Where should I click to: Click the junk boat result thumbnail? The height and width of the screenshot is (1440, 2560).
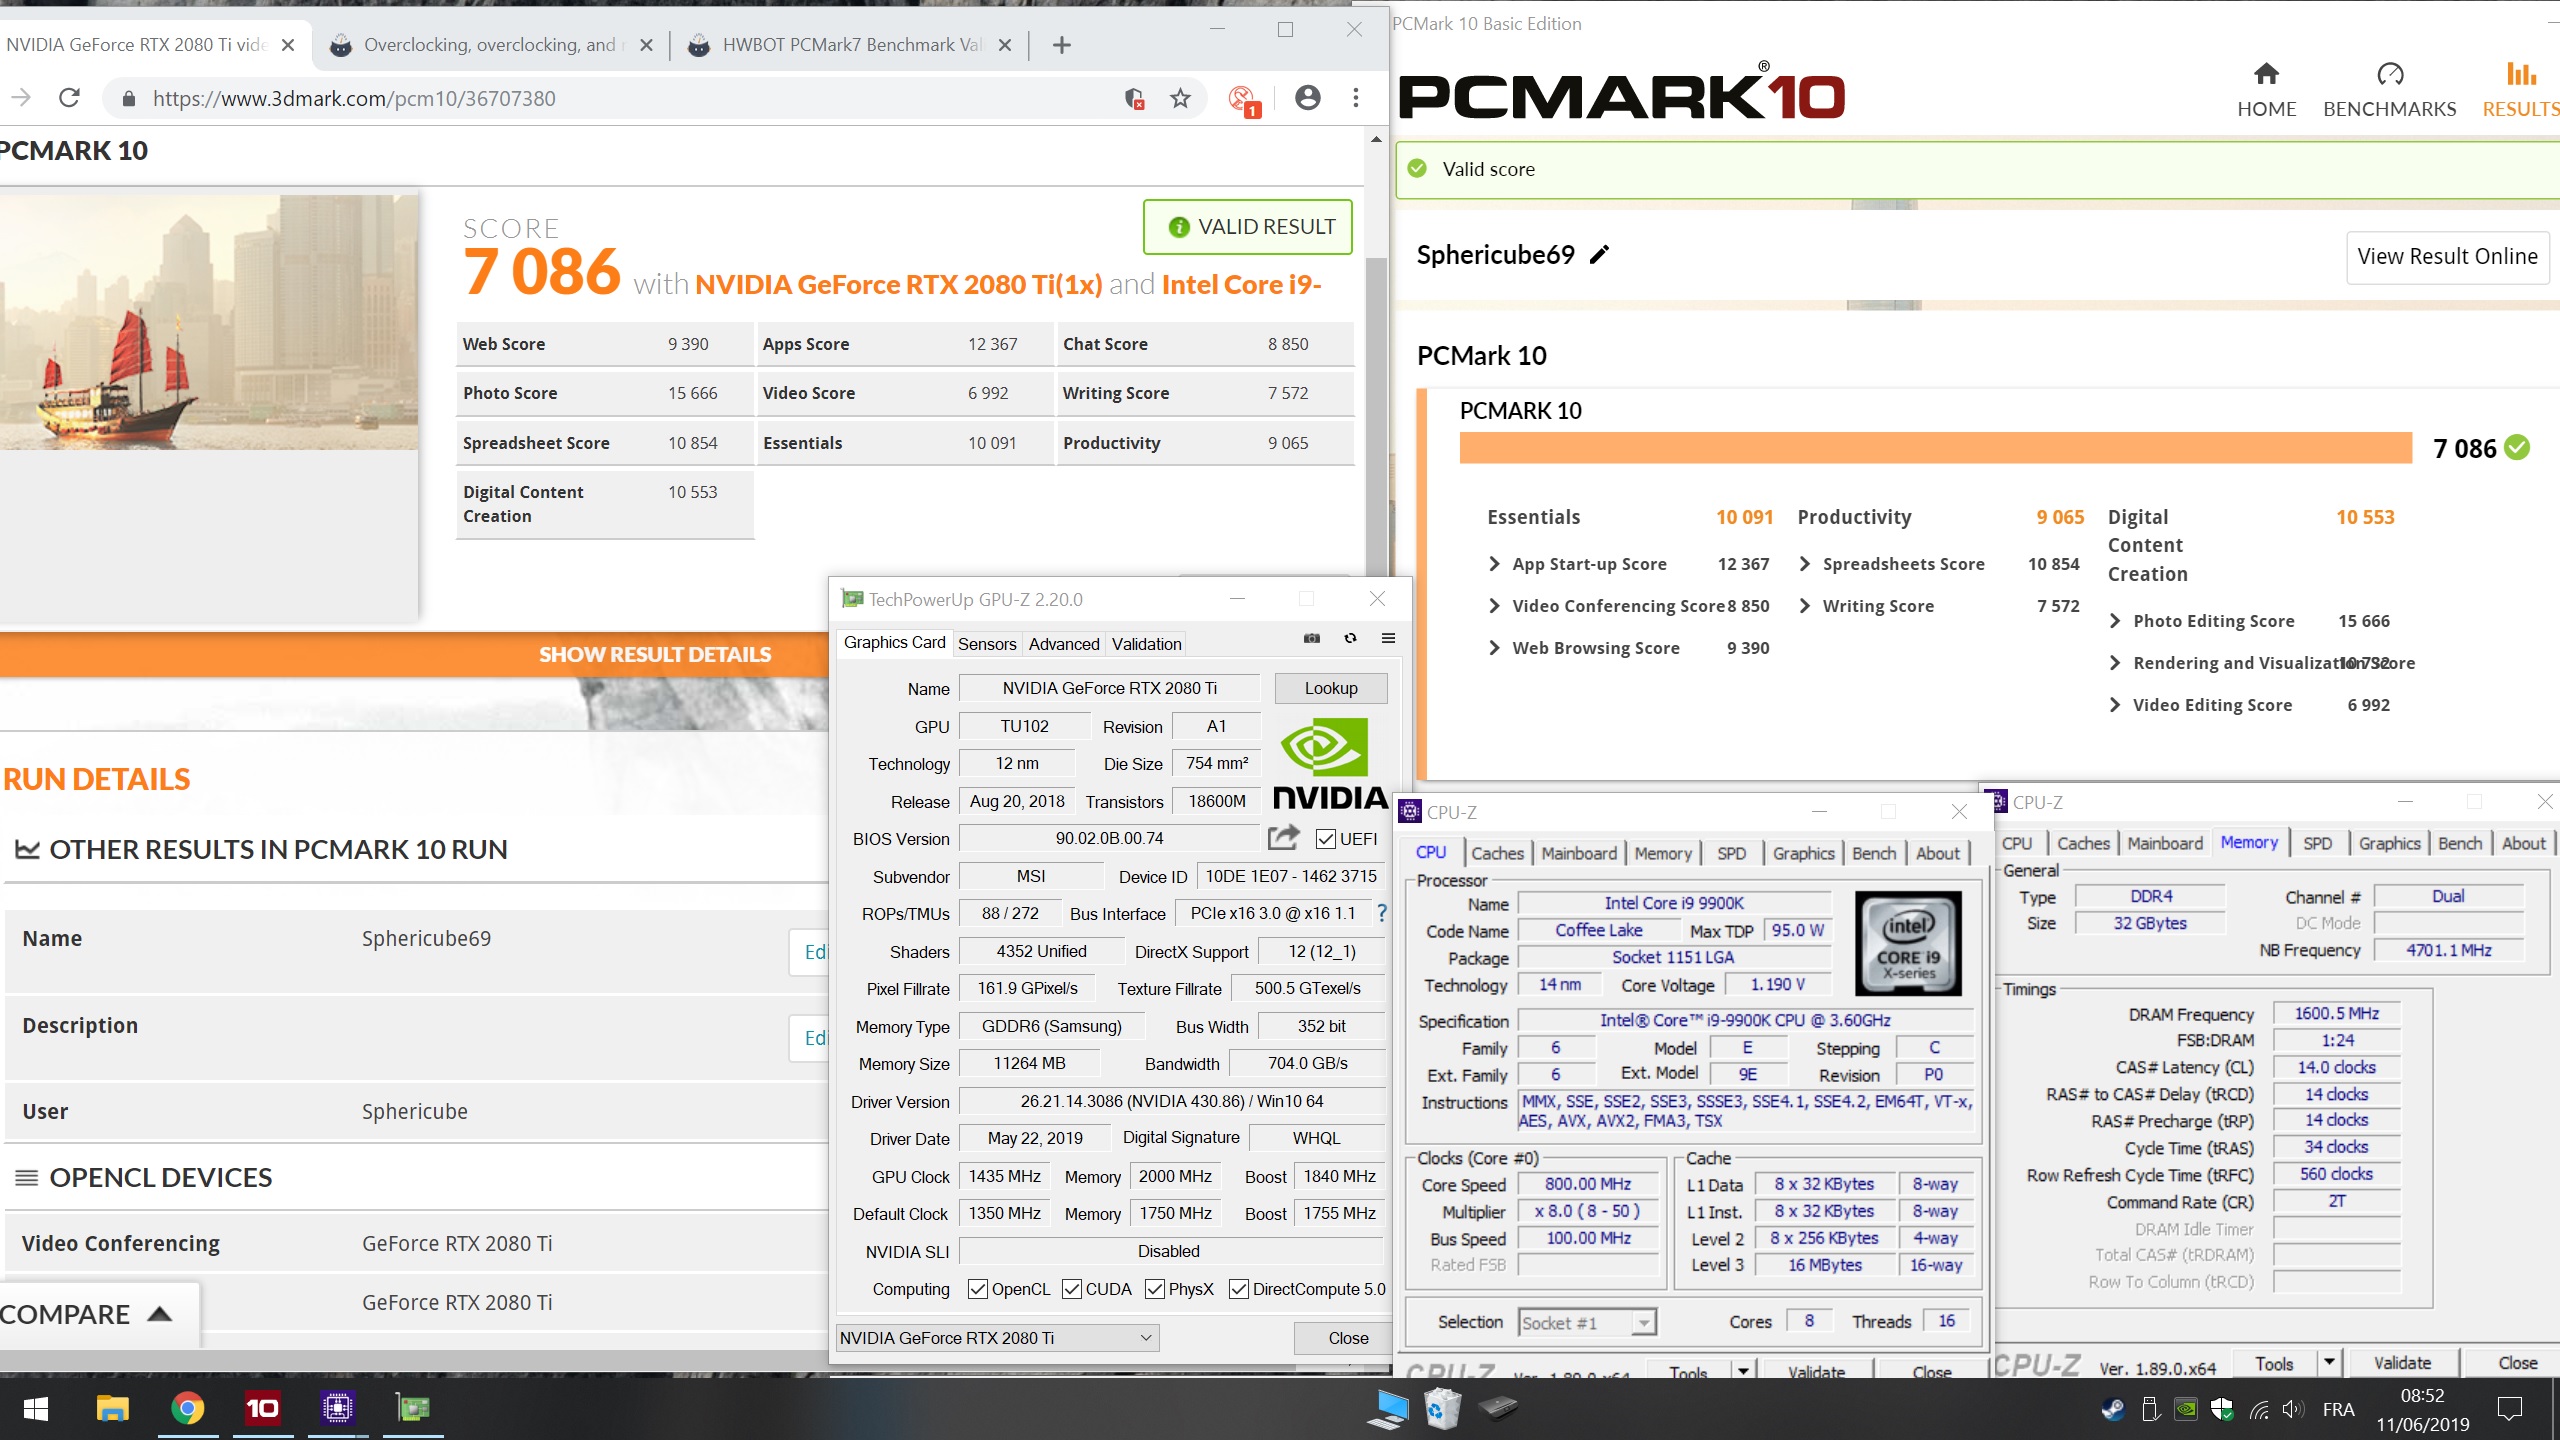click(209, 322)
